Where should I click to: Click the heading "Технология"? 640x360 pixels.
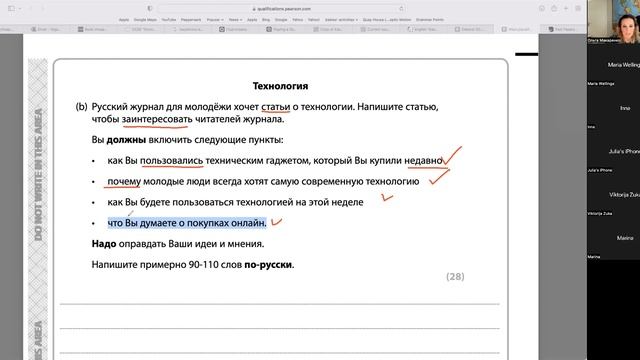click(x=280, y=86)
